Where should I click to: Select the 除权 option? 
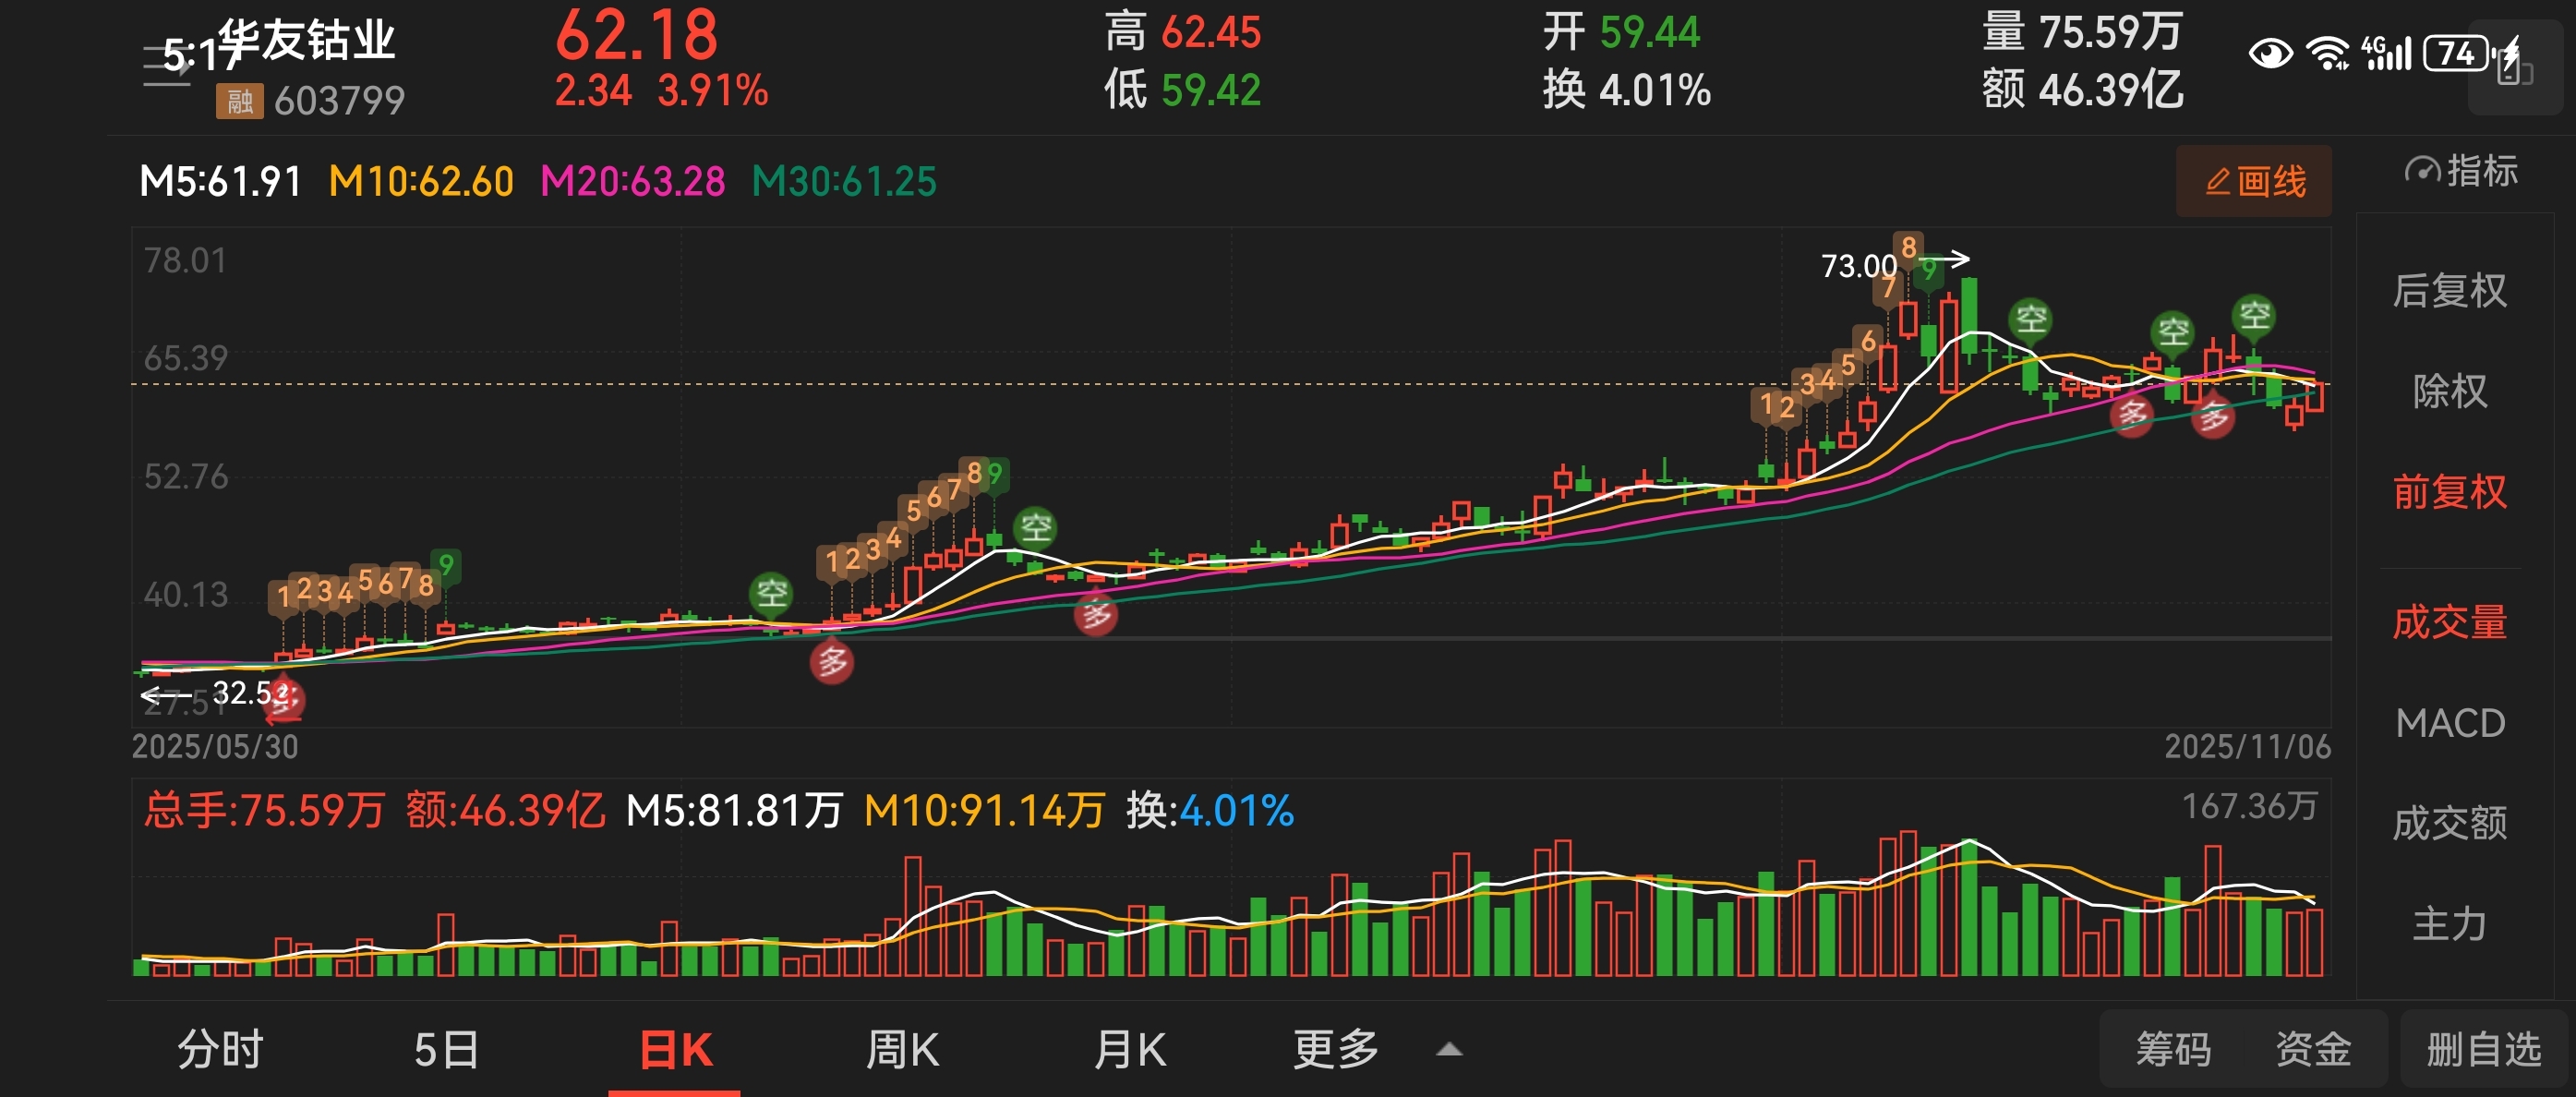click(x=2449, y=391)
